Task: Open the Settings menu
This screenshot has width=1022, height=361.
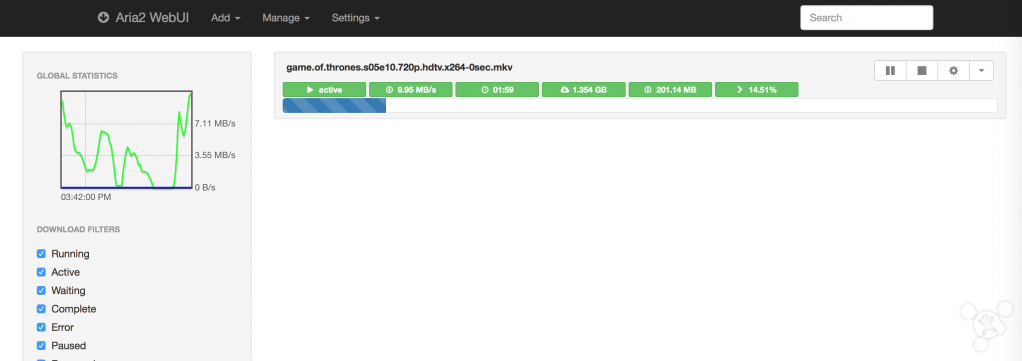Action: tap(355, 18)
